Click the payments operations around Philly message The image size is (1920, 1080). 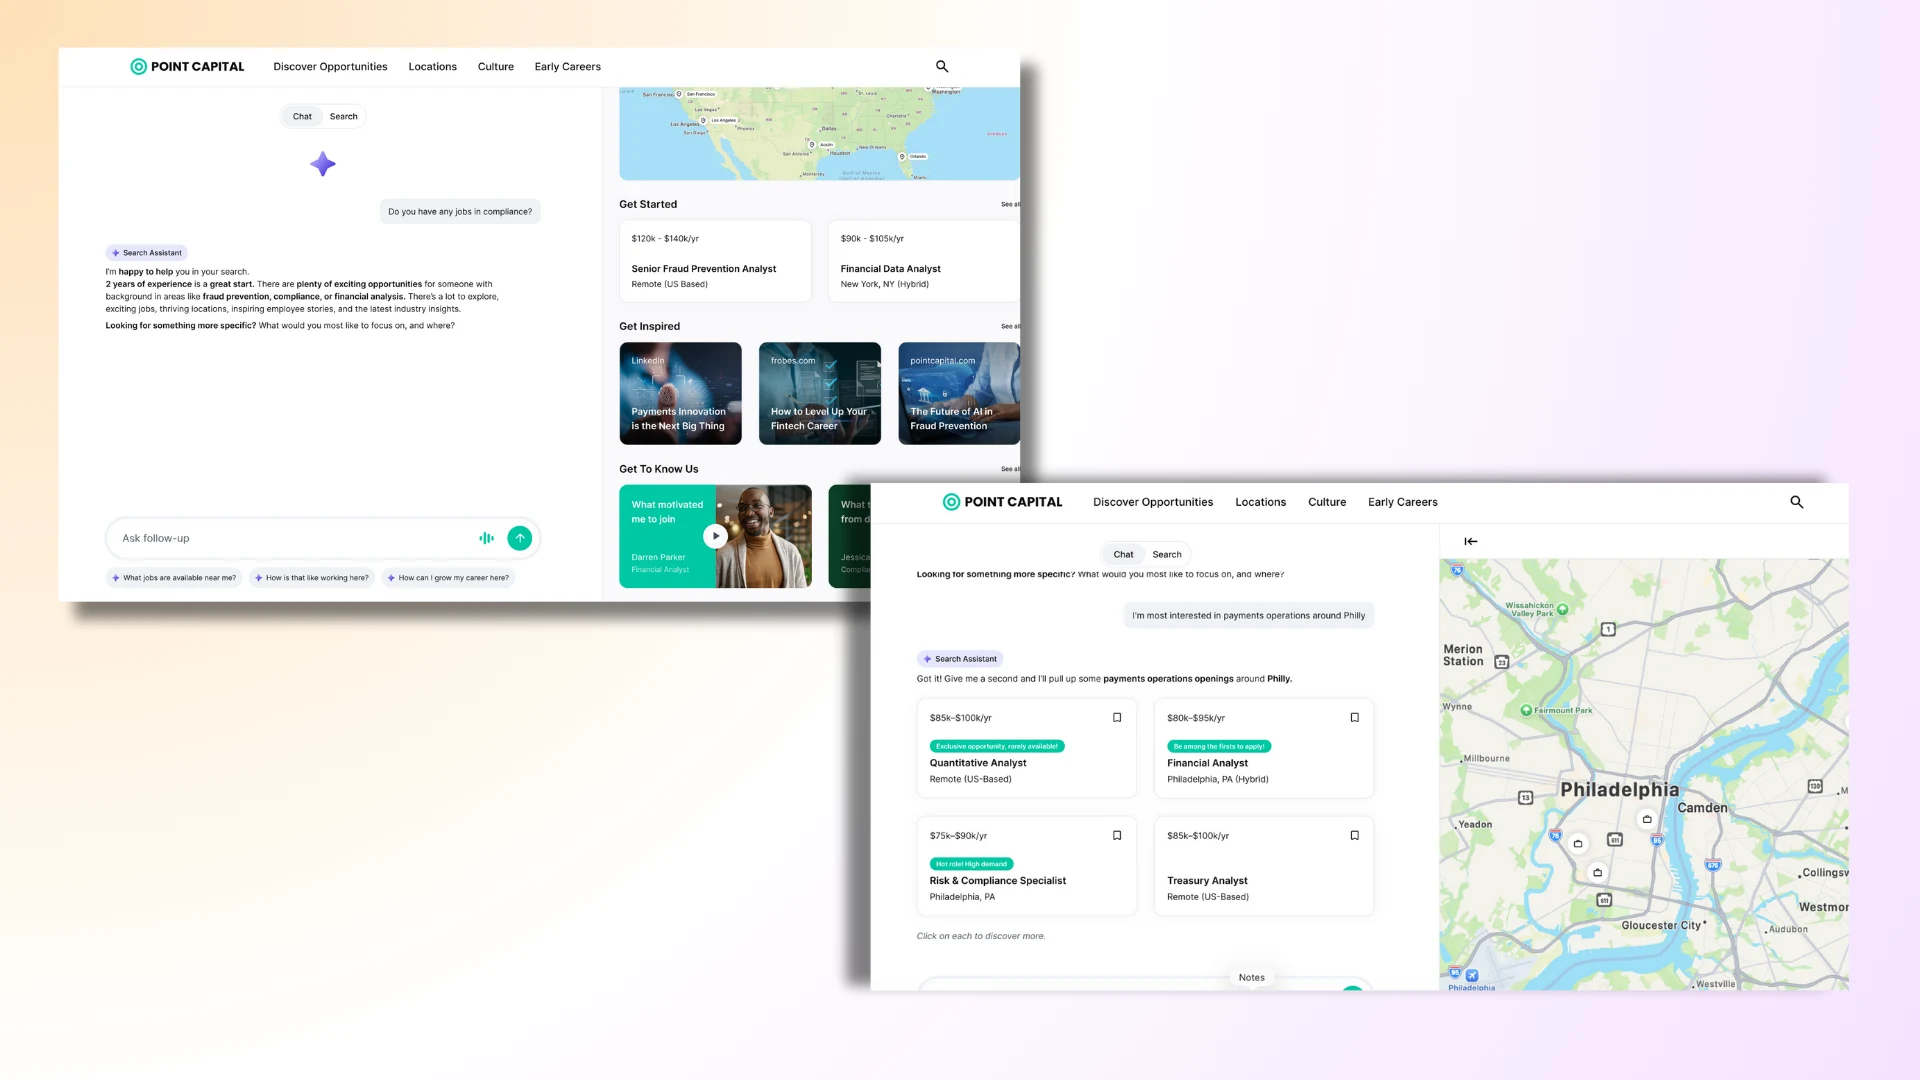[x=1248, y=615]
